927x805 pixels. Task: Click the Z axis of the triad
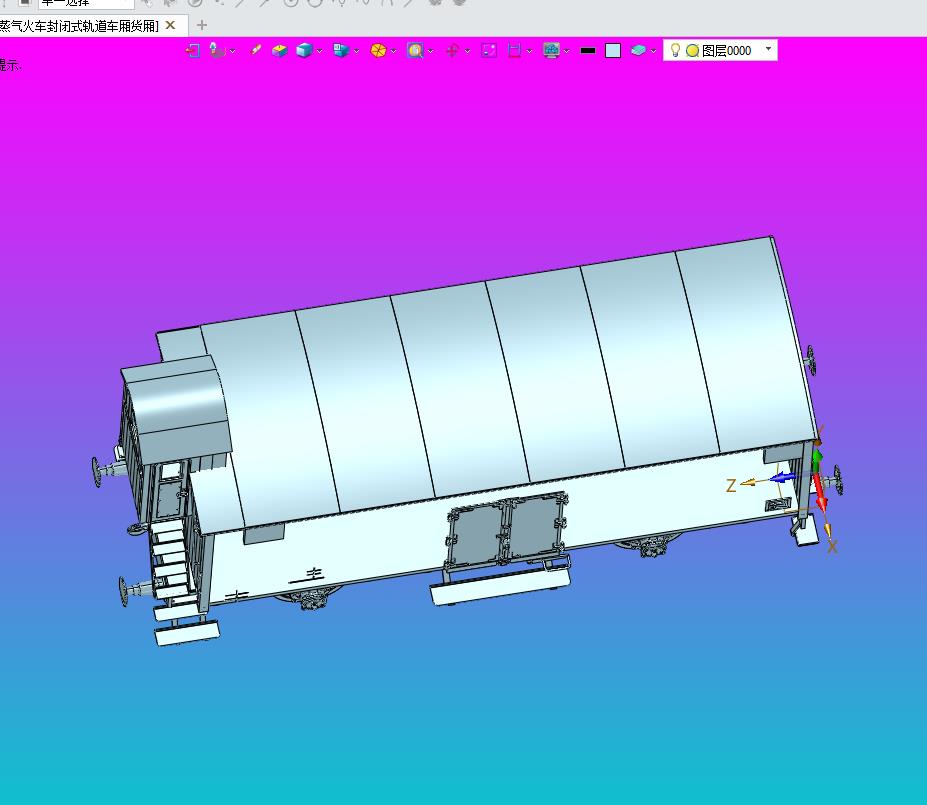(731, 485)
